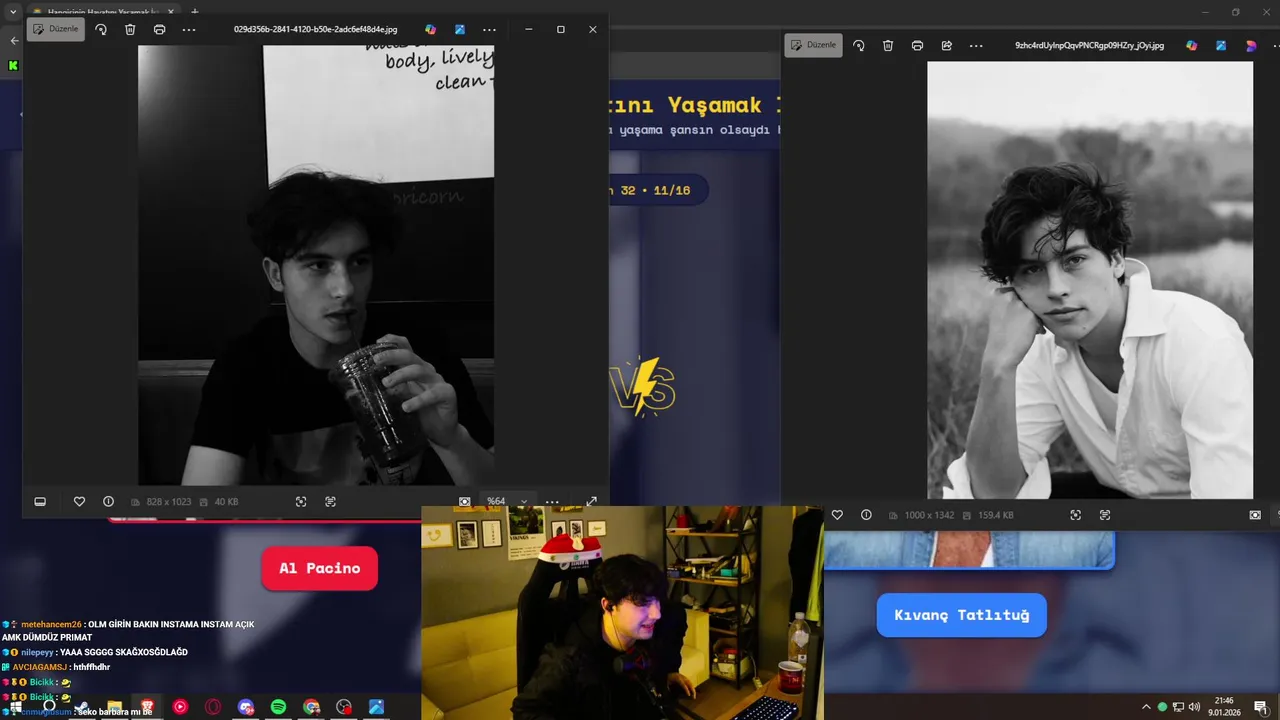1280x720 pixels.
Task: Click visual search camera icon in left window
Action: pos(465,501)
